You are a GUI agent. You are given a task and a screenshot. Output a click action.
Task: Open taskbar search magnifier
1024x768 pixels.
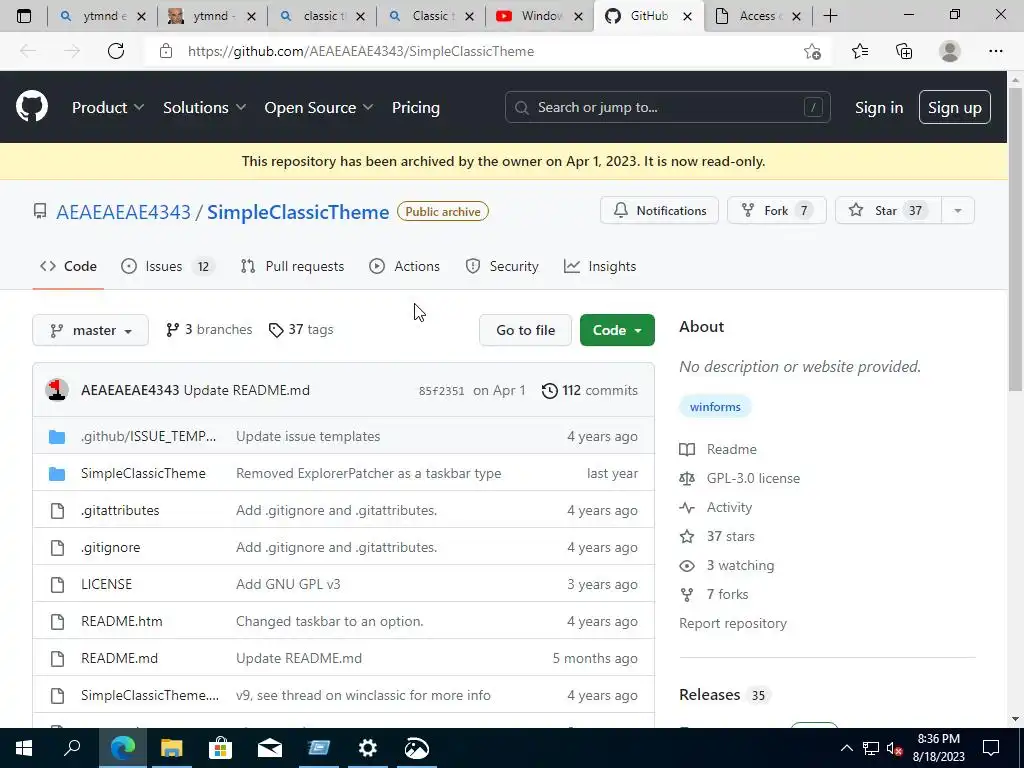point(72,748)
